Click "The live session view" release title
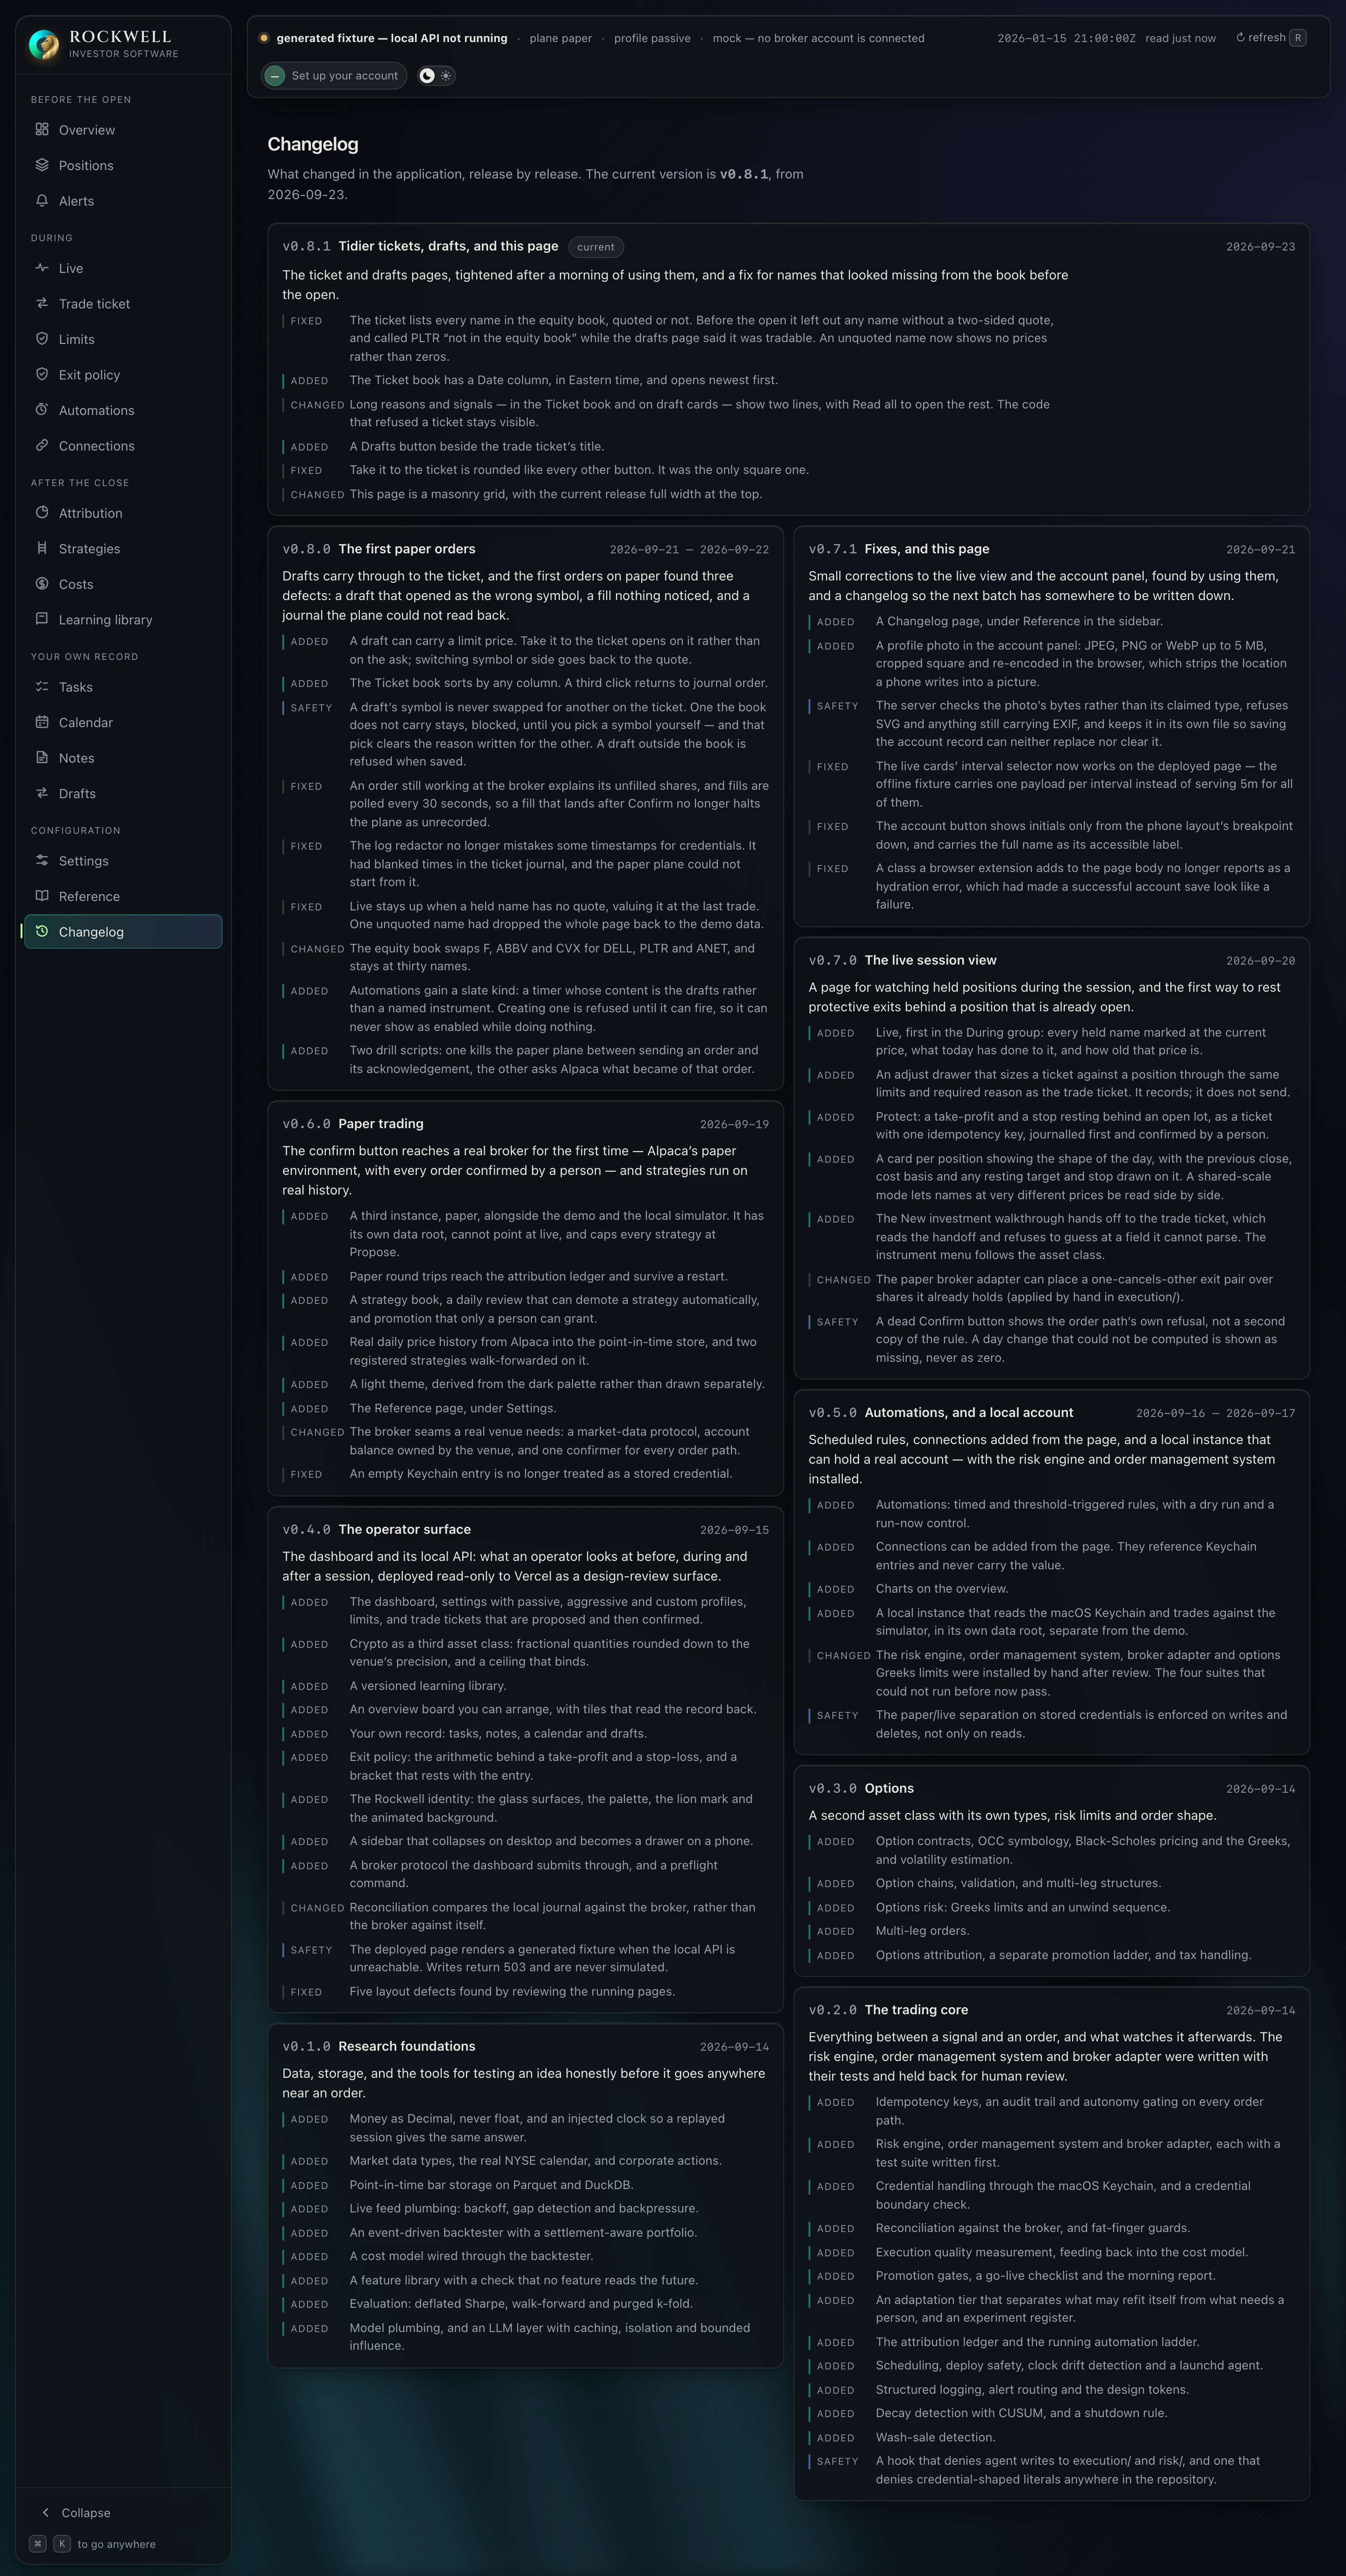 930,960
